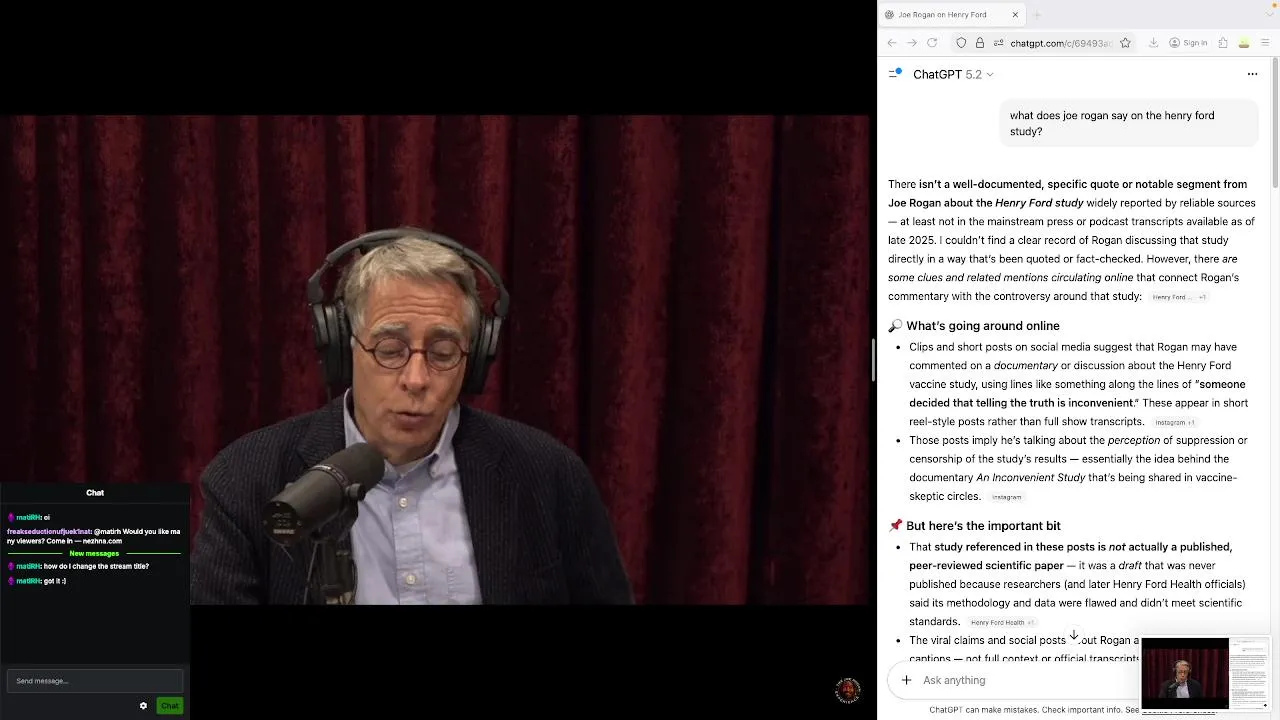Select the Joe Rogan on Henry Ford tab
Screen dimensions: 1280x720
tap(950, 15)
